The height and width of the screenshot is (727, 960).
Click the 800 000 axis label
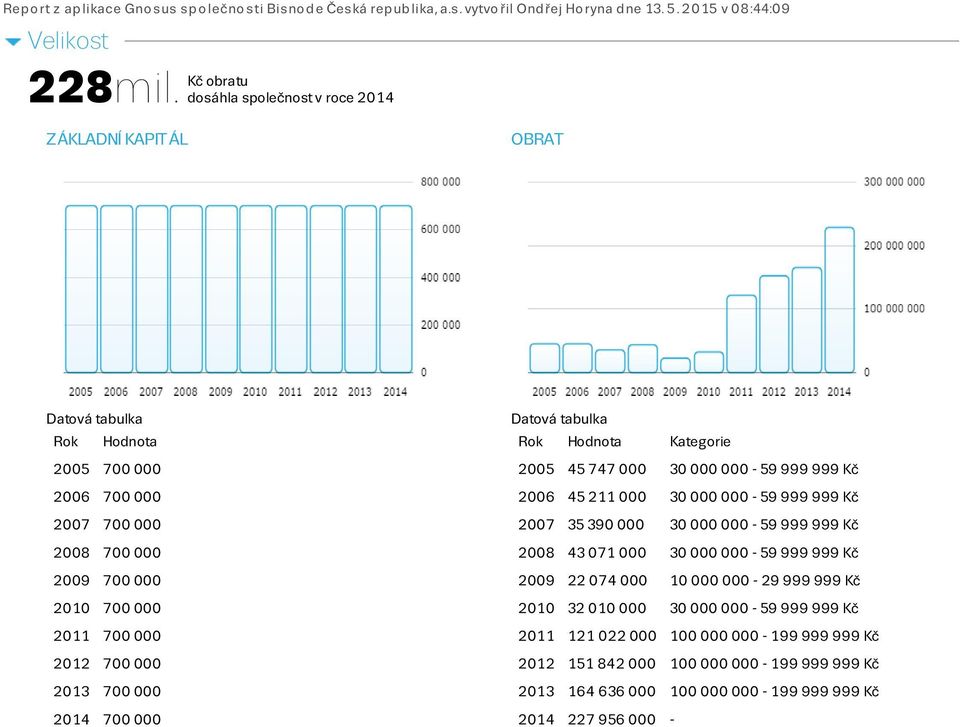[x=440, y=182]
